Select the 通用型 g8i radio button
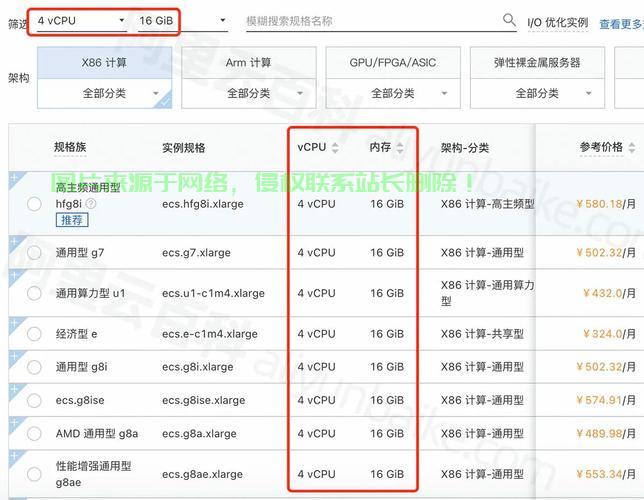This screenshot has height=500, width=644. (34, 366)
